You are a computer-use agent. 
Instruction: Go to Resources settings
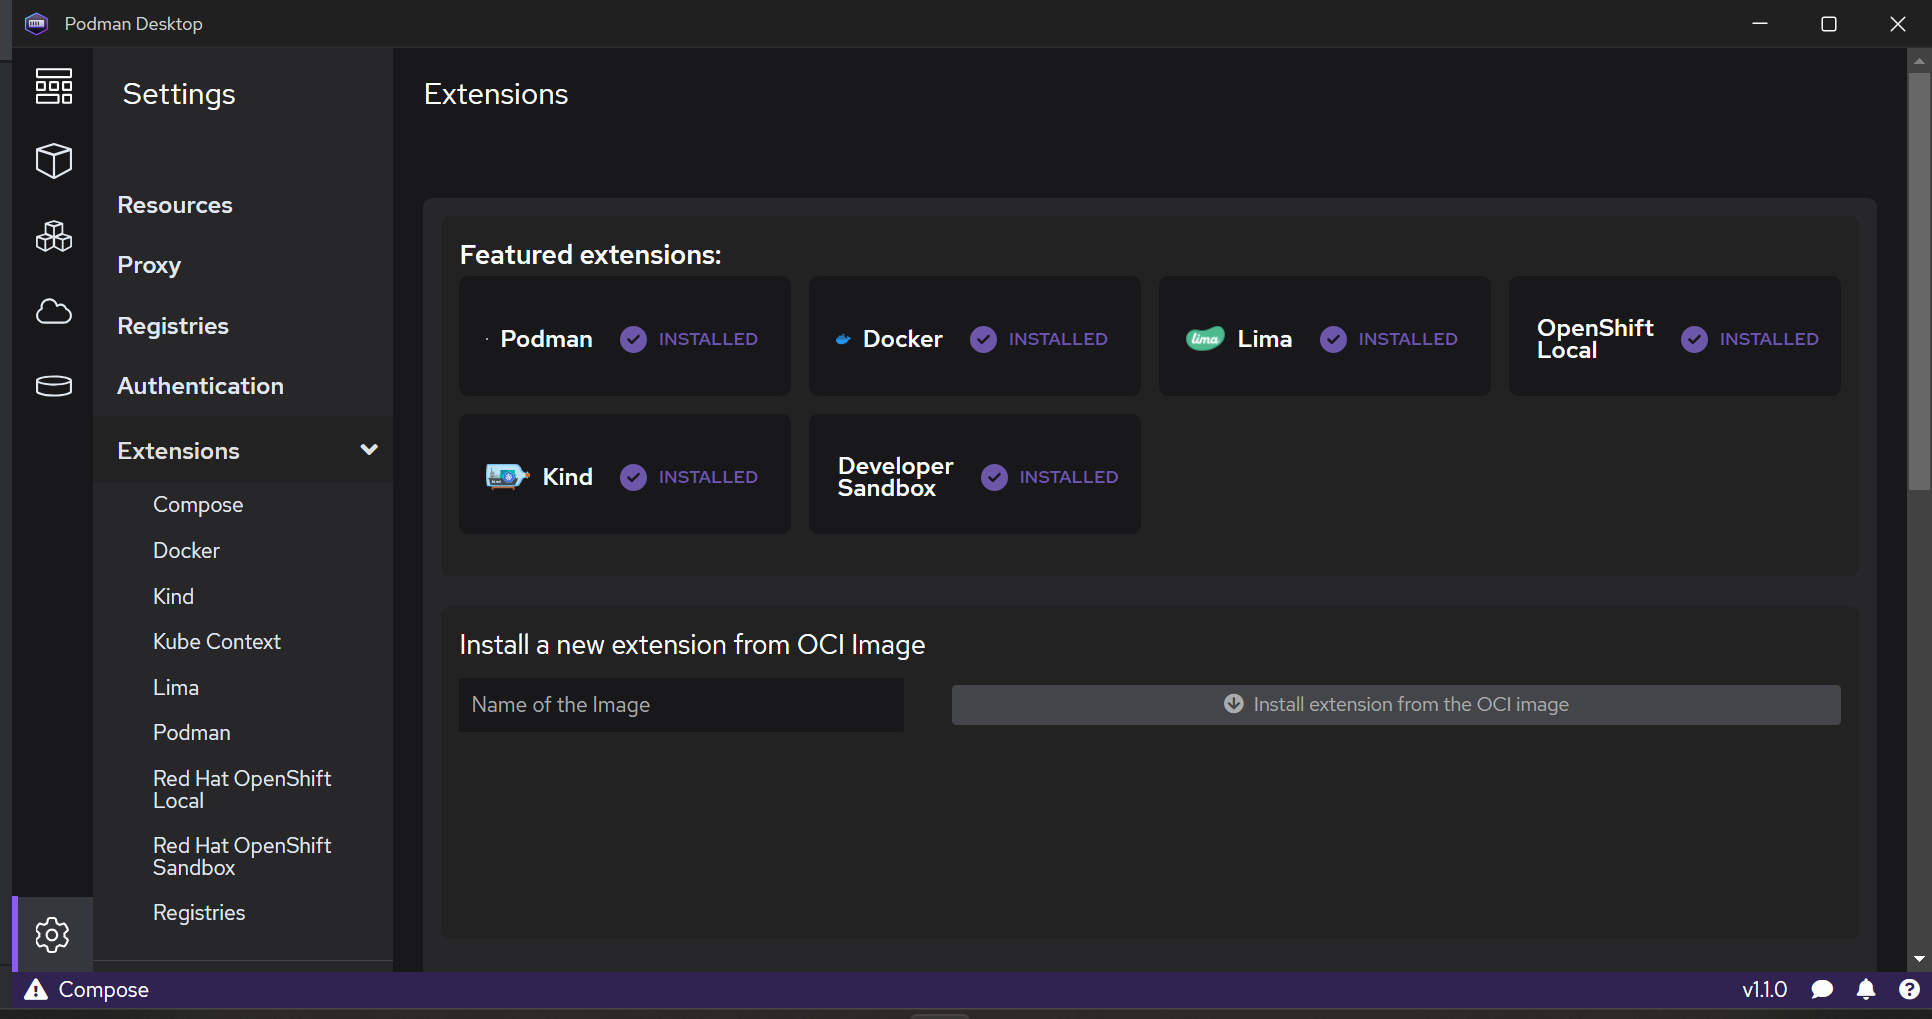click(x=175, y=205)
